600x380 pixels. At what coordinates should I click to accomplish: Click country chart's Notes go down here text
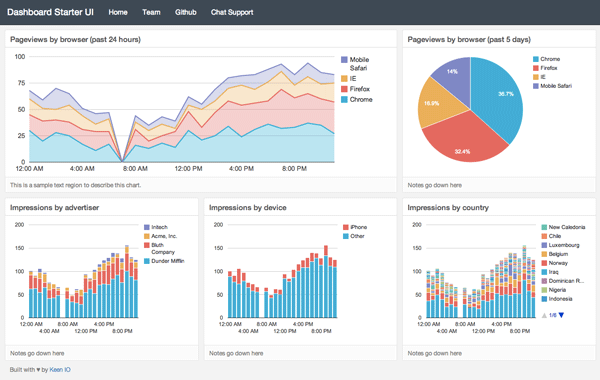pos(435,353)
